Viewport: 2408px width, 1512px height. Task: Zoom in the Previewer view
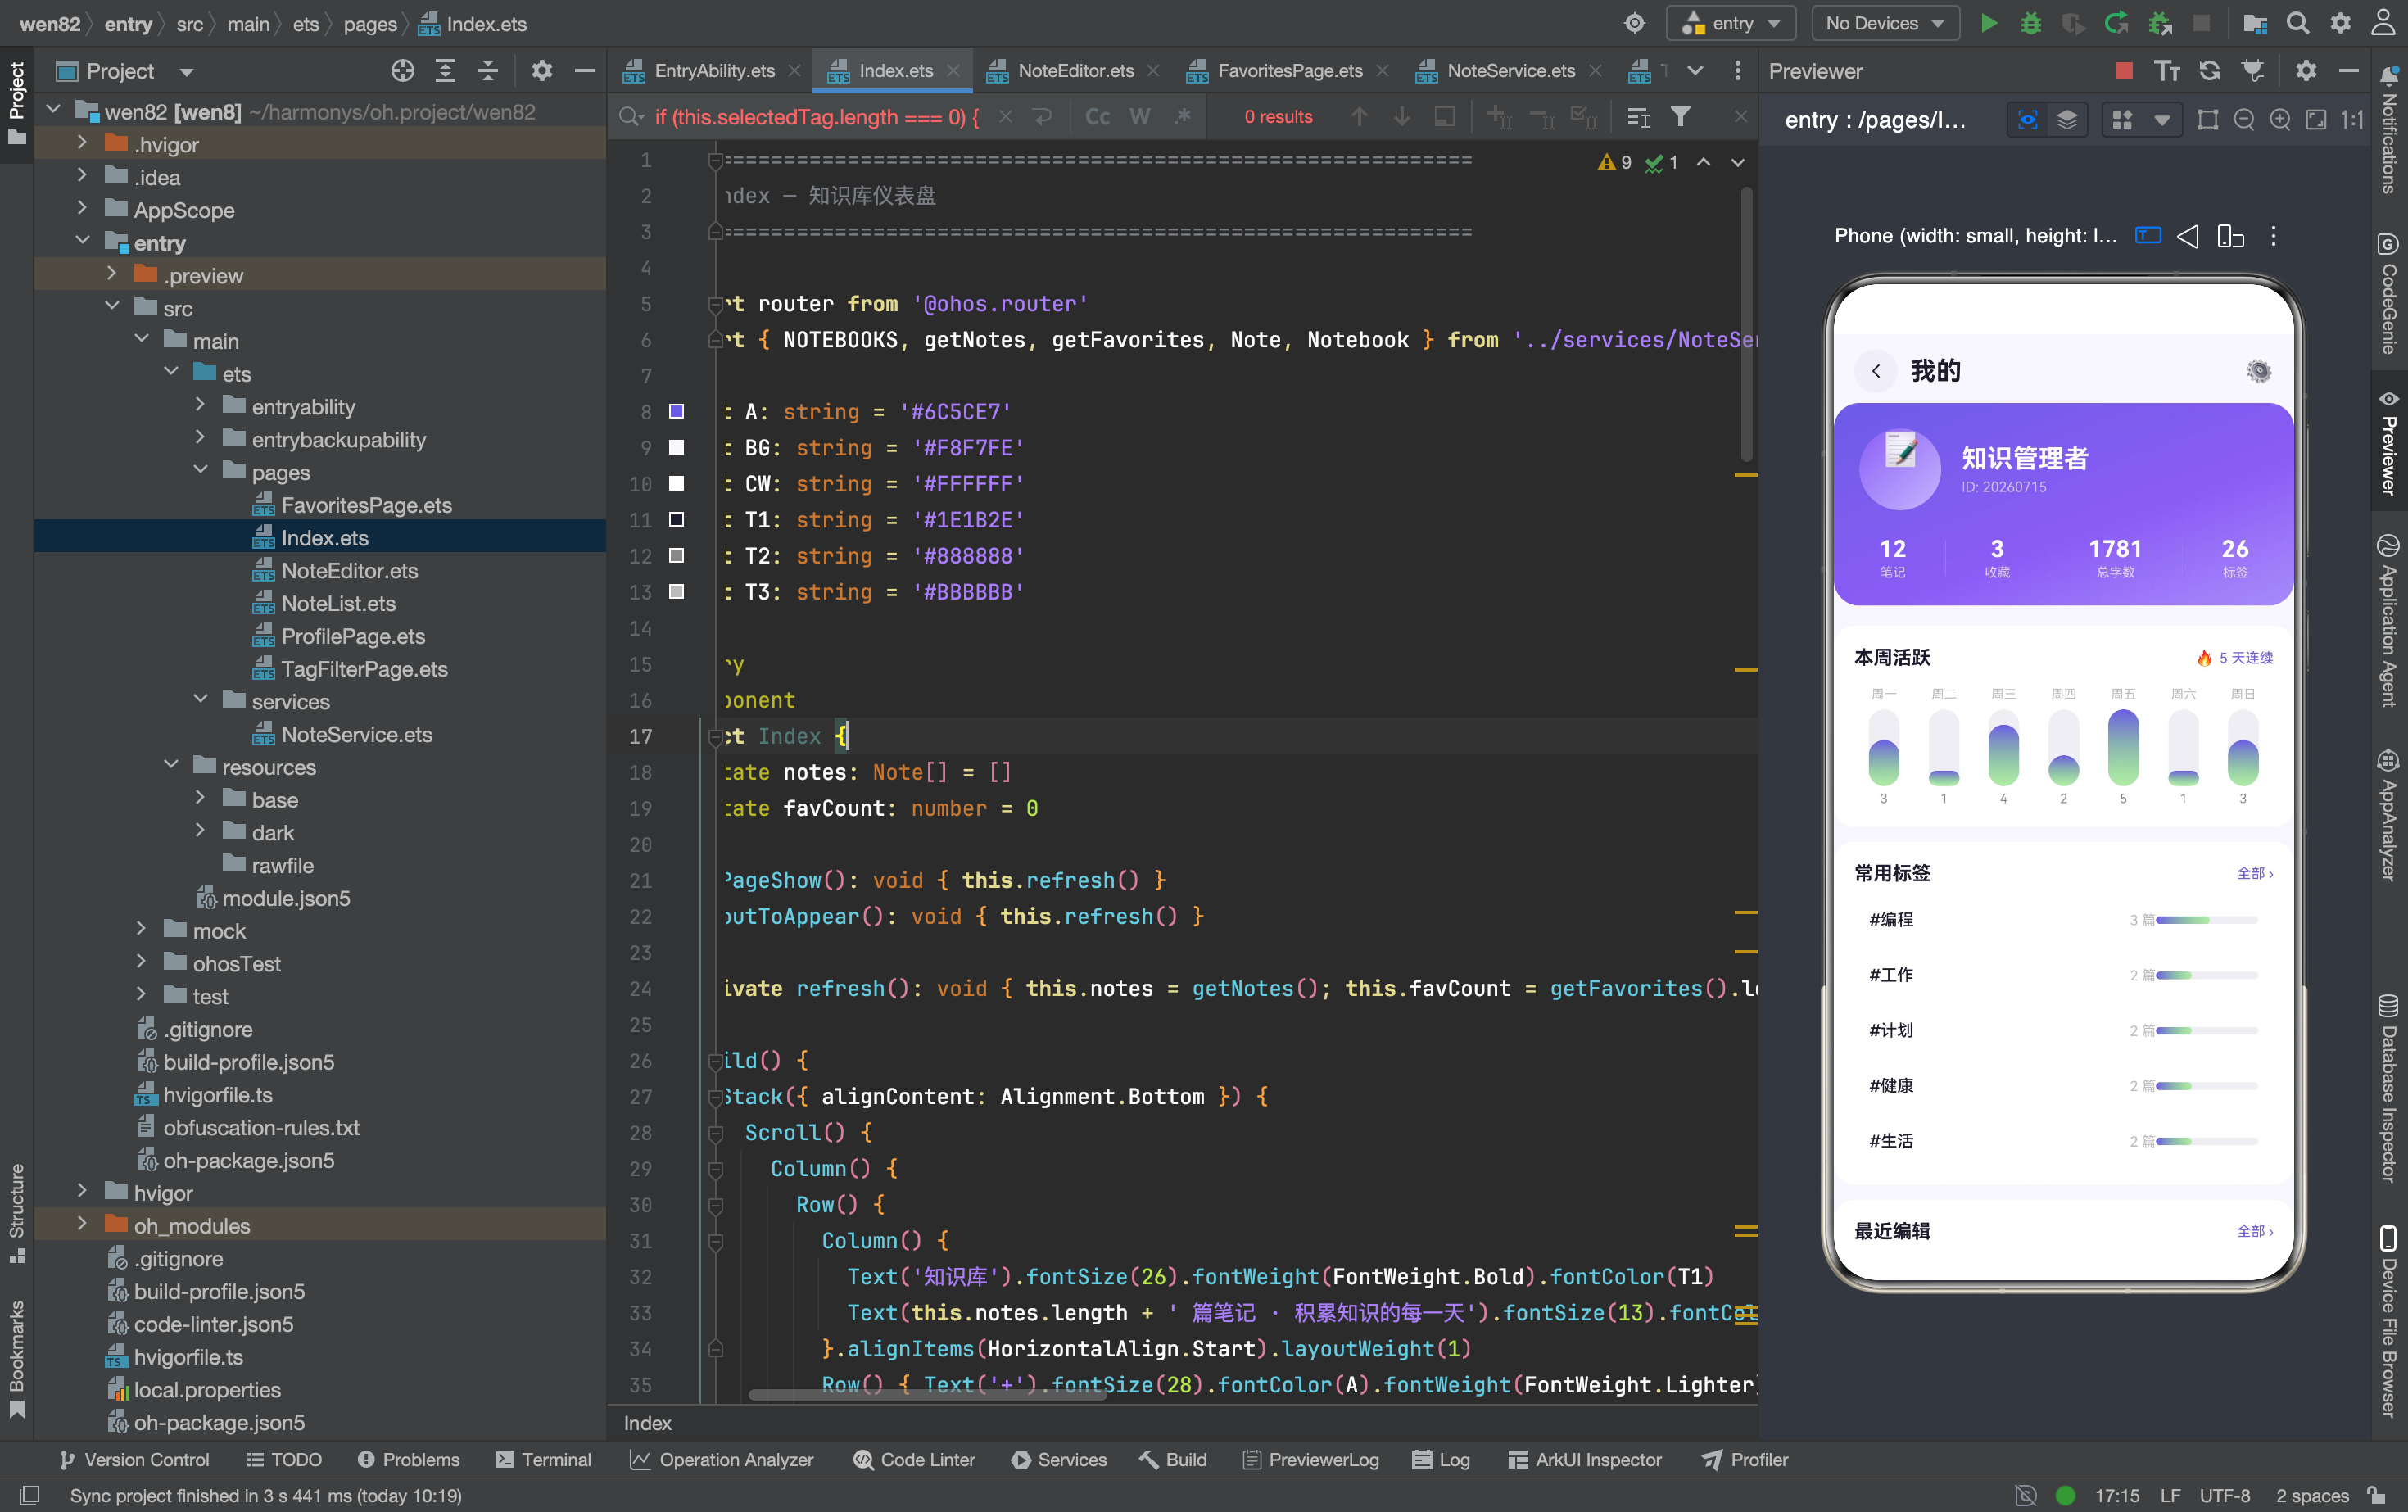pos(2280,120)
